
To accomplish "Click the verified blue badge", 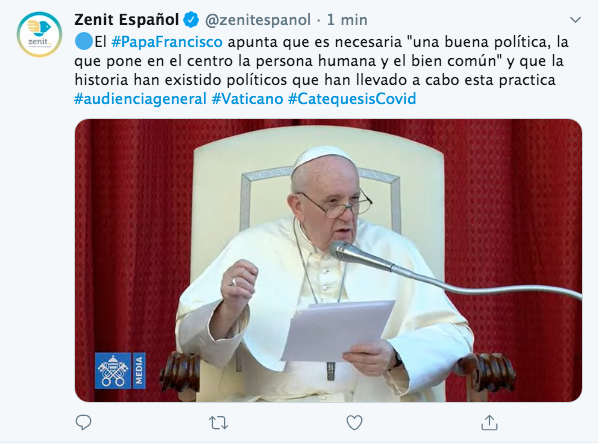I will (191, 19).
